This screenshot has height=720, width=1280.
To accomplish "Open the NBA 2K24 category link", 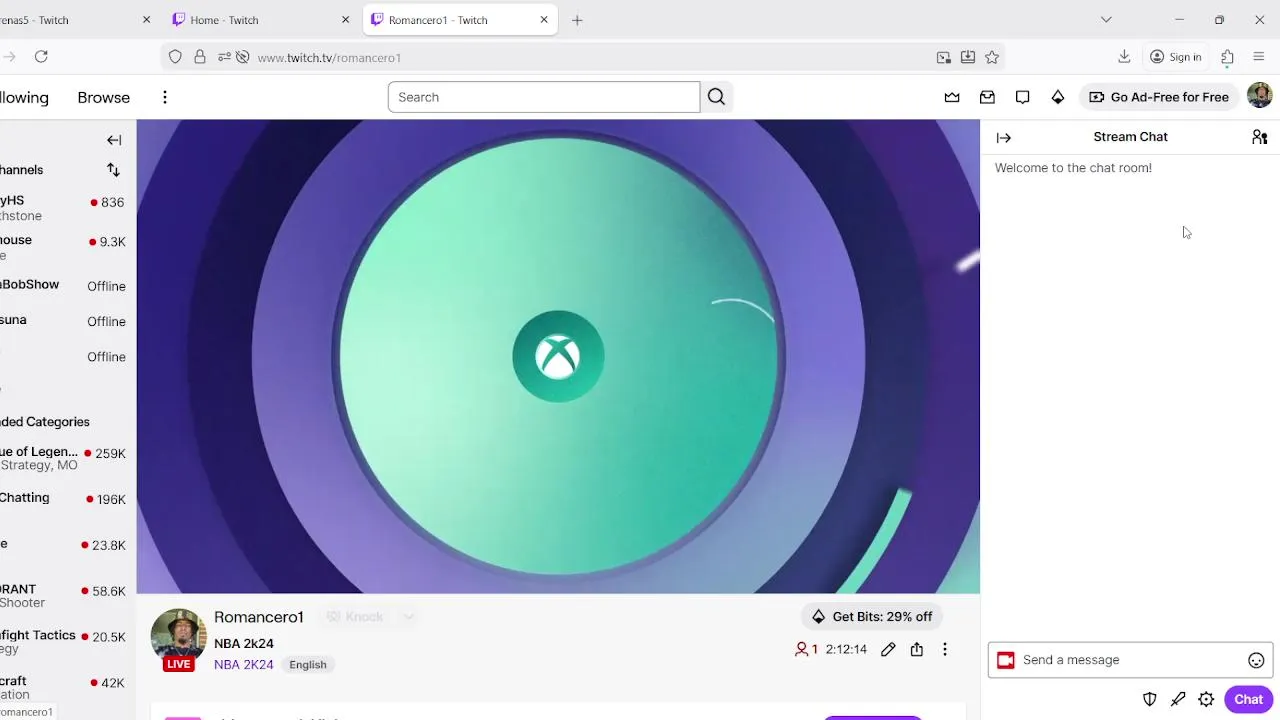I will tap(243, 665).
